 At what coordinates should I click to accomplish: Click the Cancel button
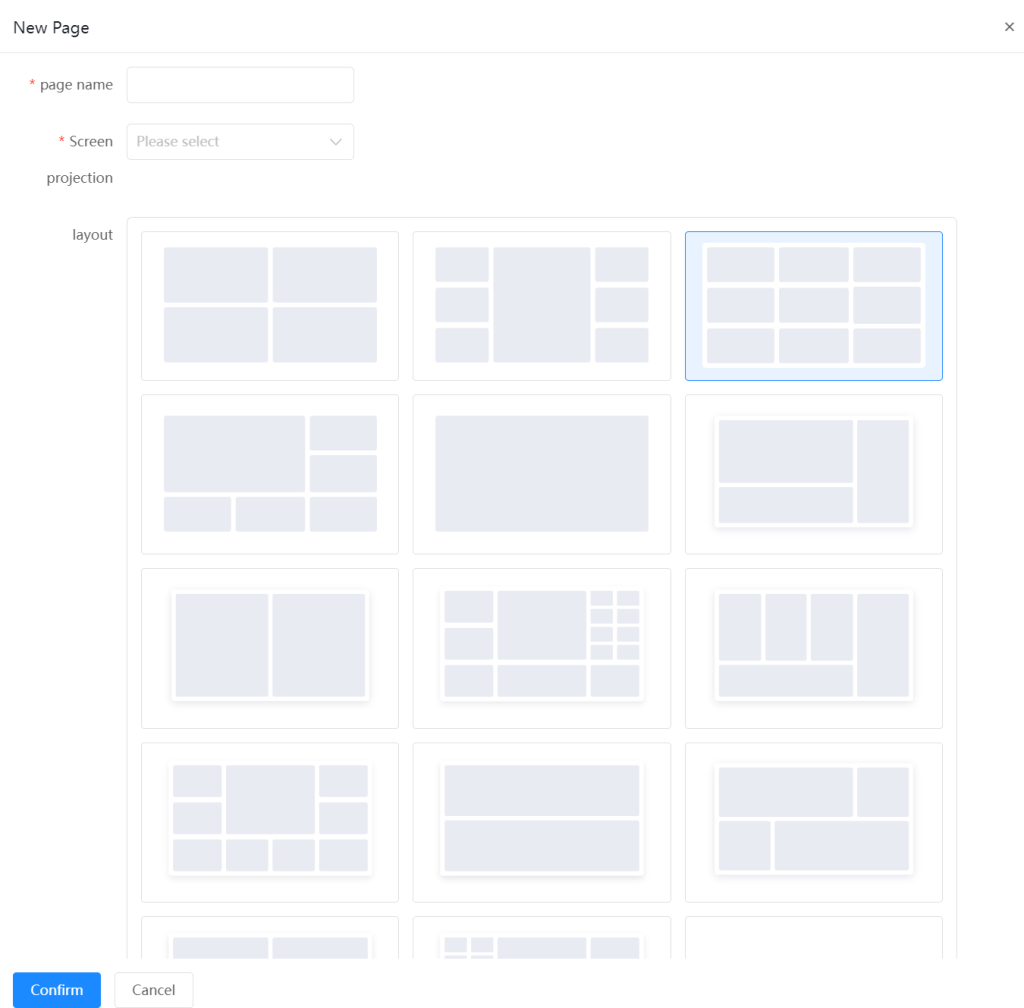[x=153, y=990]
